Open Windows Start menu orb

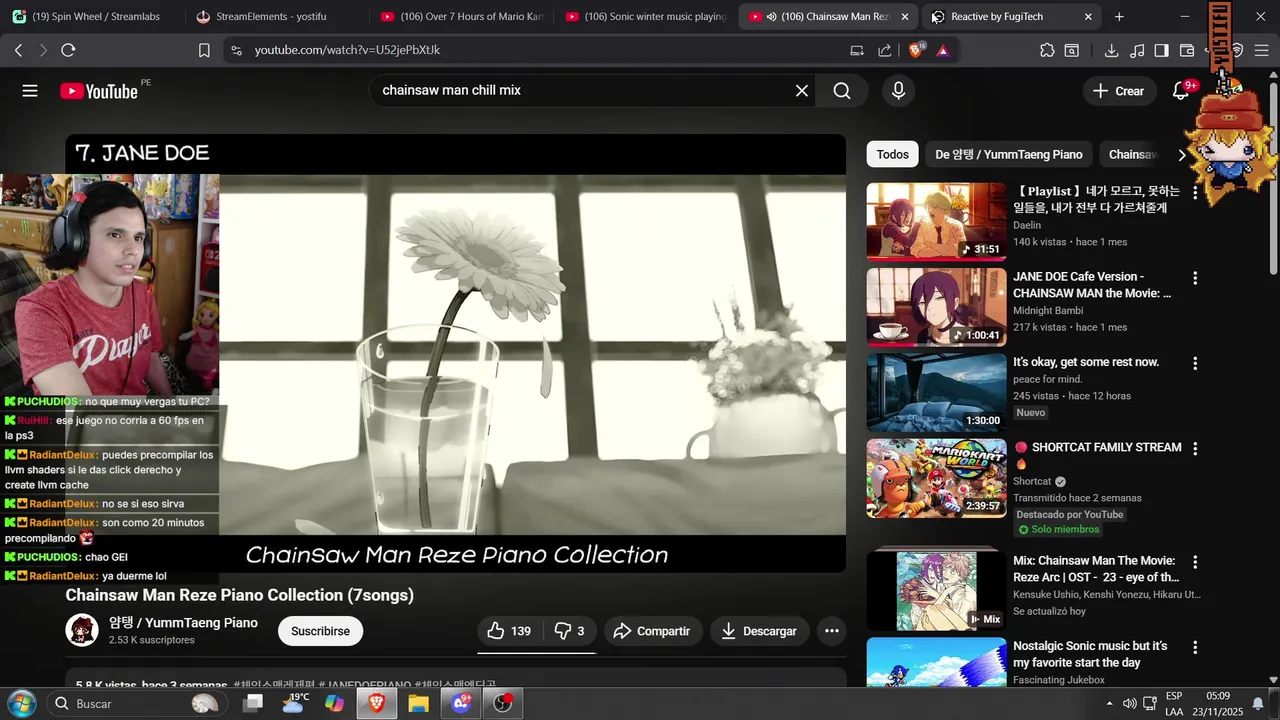pos(22,703)
